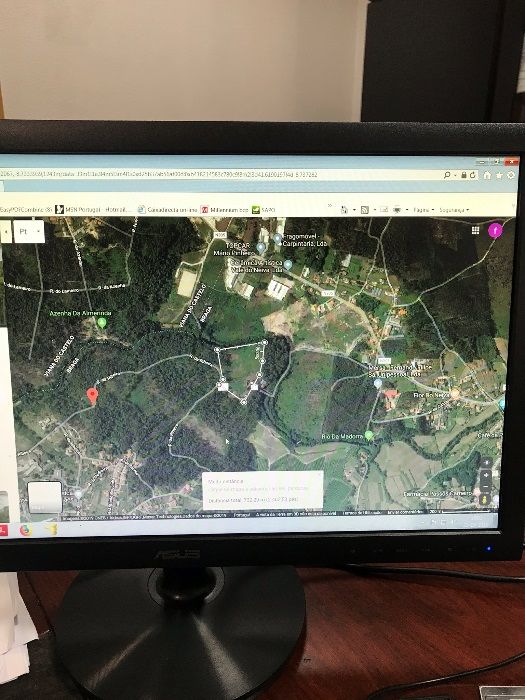Click the red location pin on map
Image resolution: width=525 pixels, height=700 pixels.
coord(92,396)
